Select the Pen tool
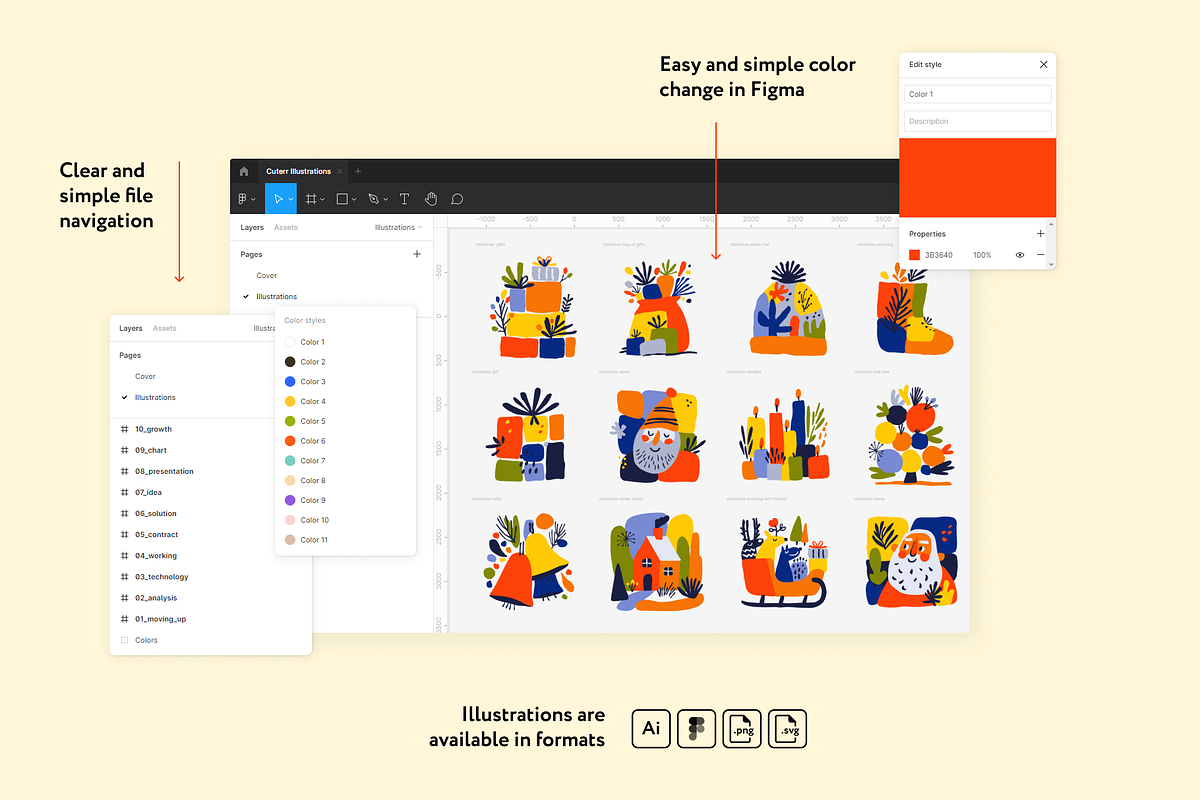 pyautogui.click(x=373, y=199)
